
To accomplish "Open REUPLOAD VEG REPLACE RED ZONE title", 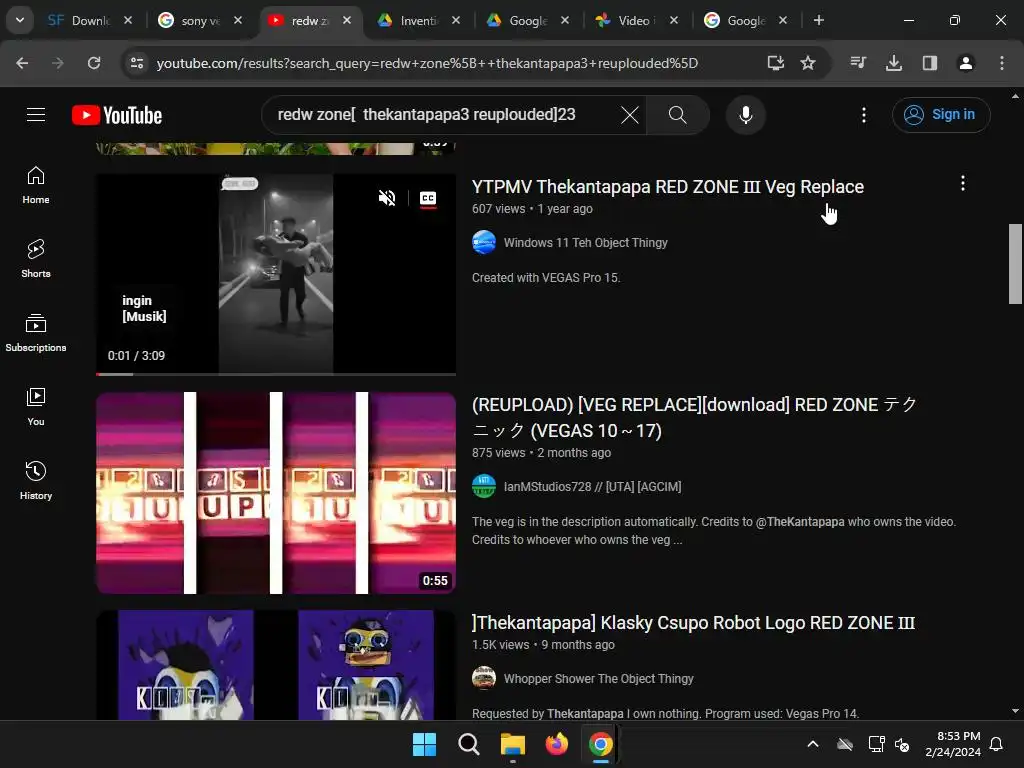I will [695, 418].
